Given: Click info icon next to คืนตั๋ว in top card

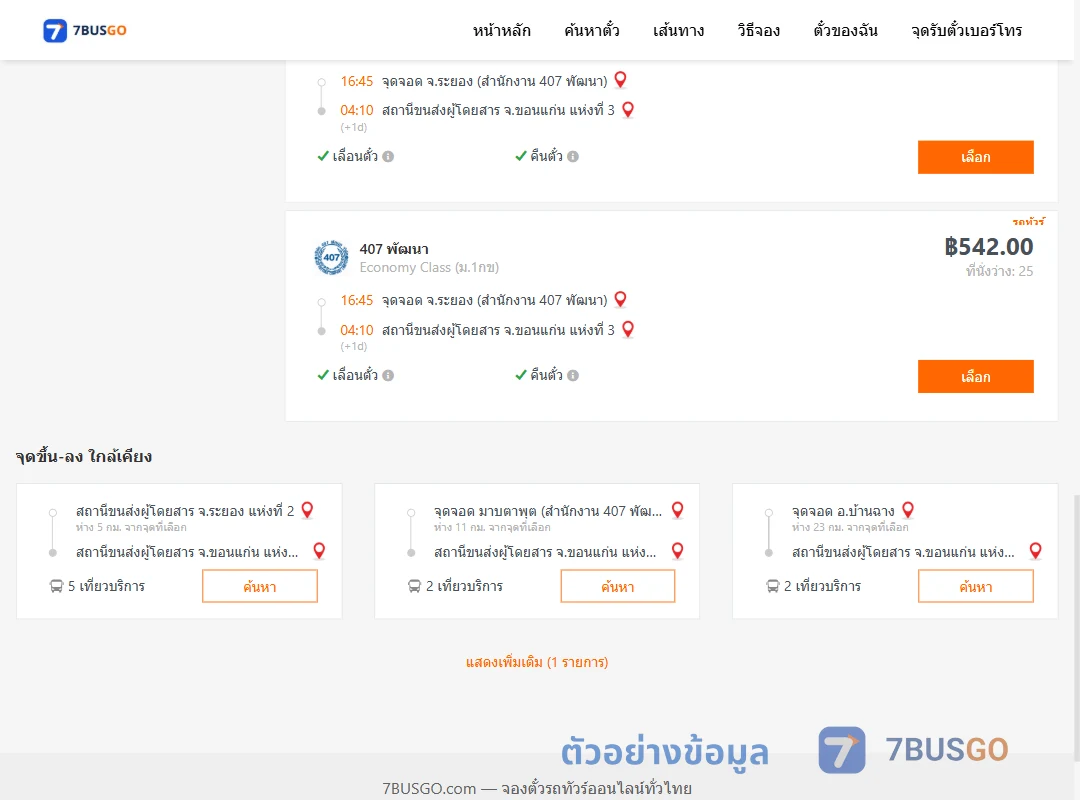Looking at the screenshot, I should (x=573, y=156).
